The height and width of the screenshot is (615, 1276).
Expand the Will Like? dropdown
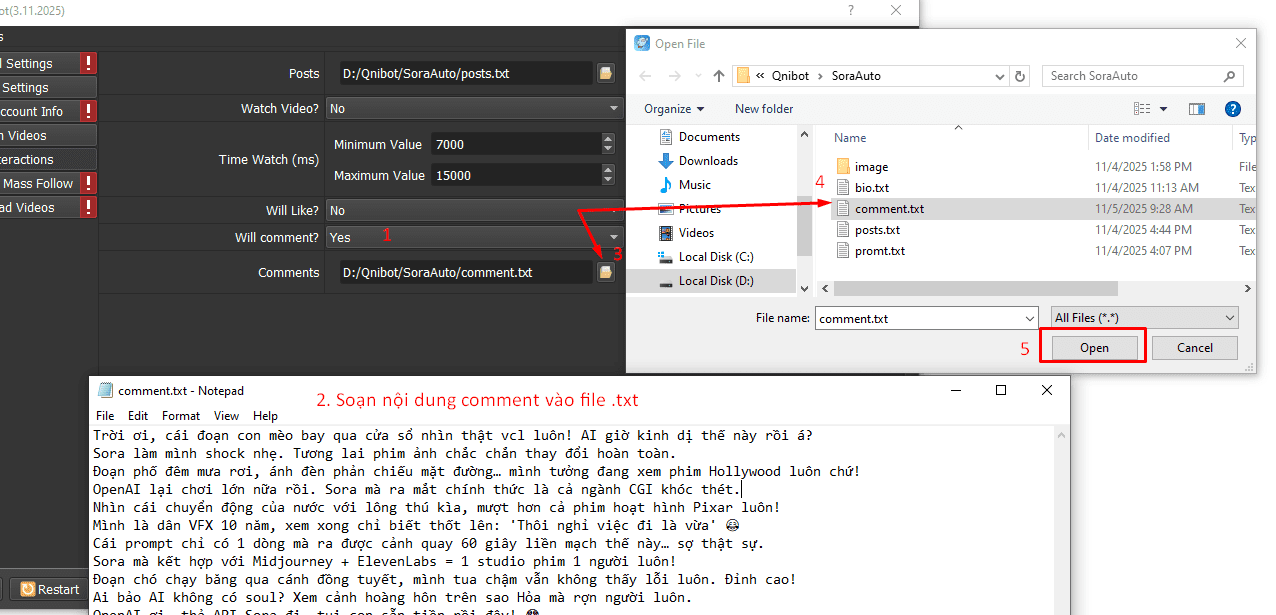point(474,210)
